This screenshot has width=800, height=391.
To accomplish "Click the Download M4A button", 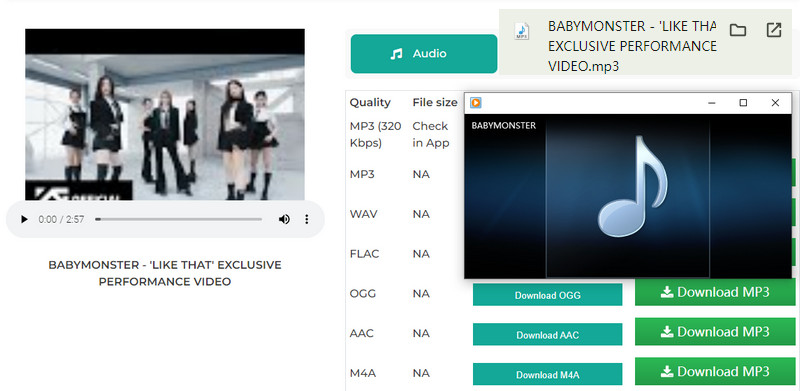I will pos(547,375).
